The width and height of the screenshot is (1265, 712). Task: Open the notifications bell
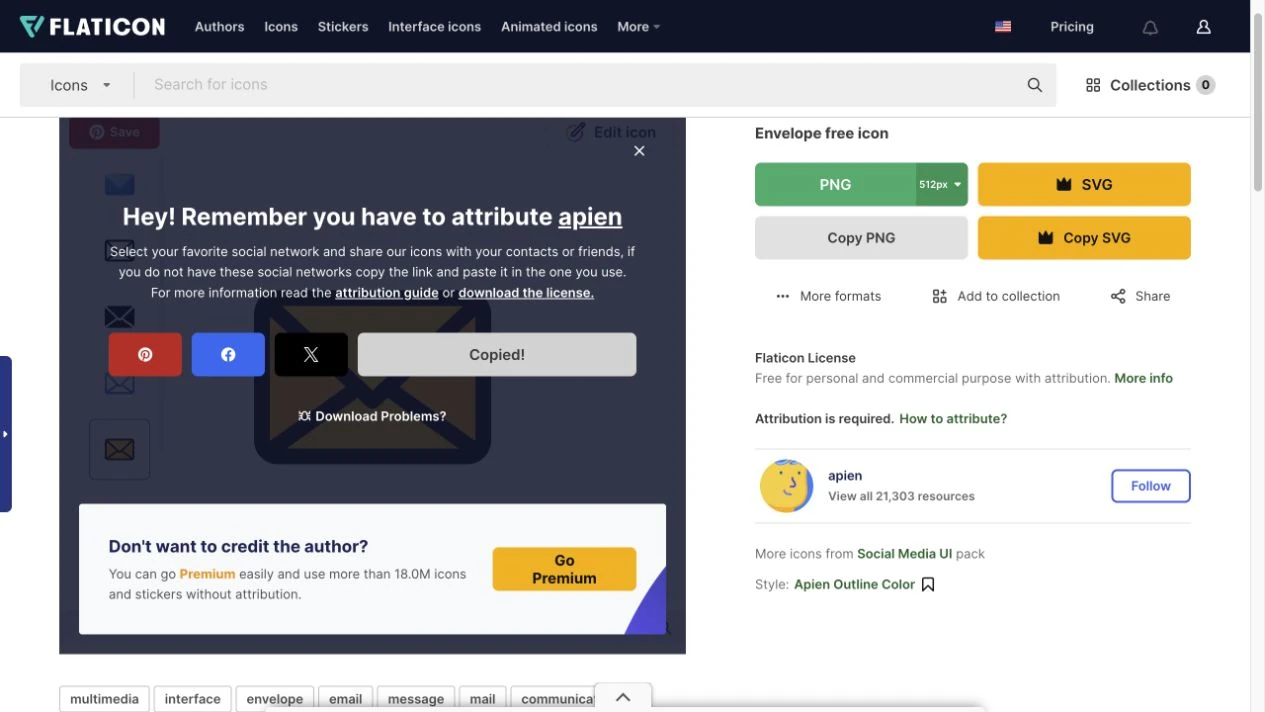1150,27
